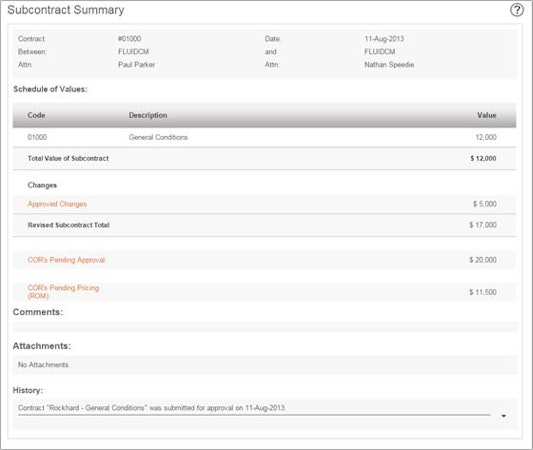Click the name Paul Parker
The height and width of the screenshot is (450, 533).
136,65
